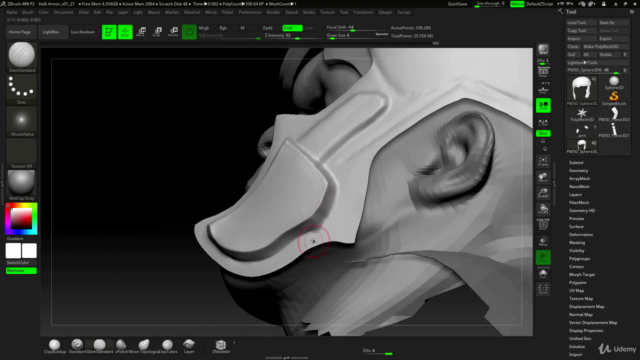Screen dimensions: 640x360
Task: Select the ZModeler brush in bottom shelf
Action: click(x=221, y=346)
